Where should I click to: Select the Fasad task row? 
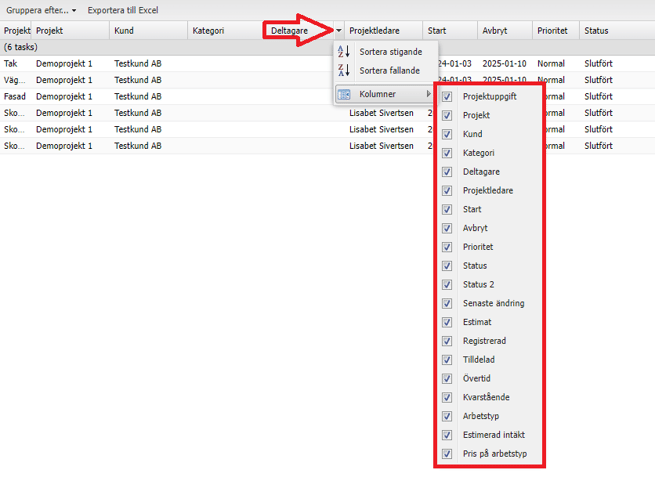pyautogui.click(x=17, y=97)
